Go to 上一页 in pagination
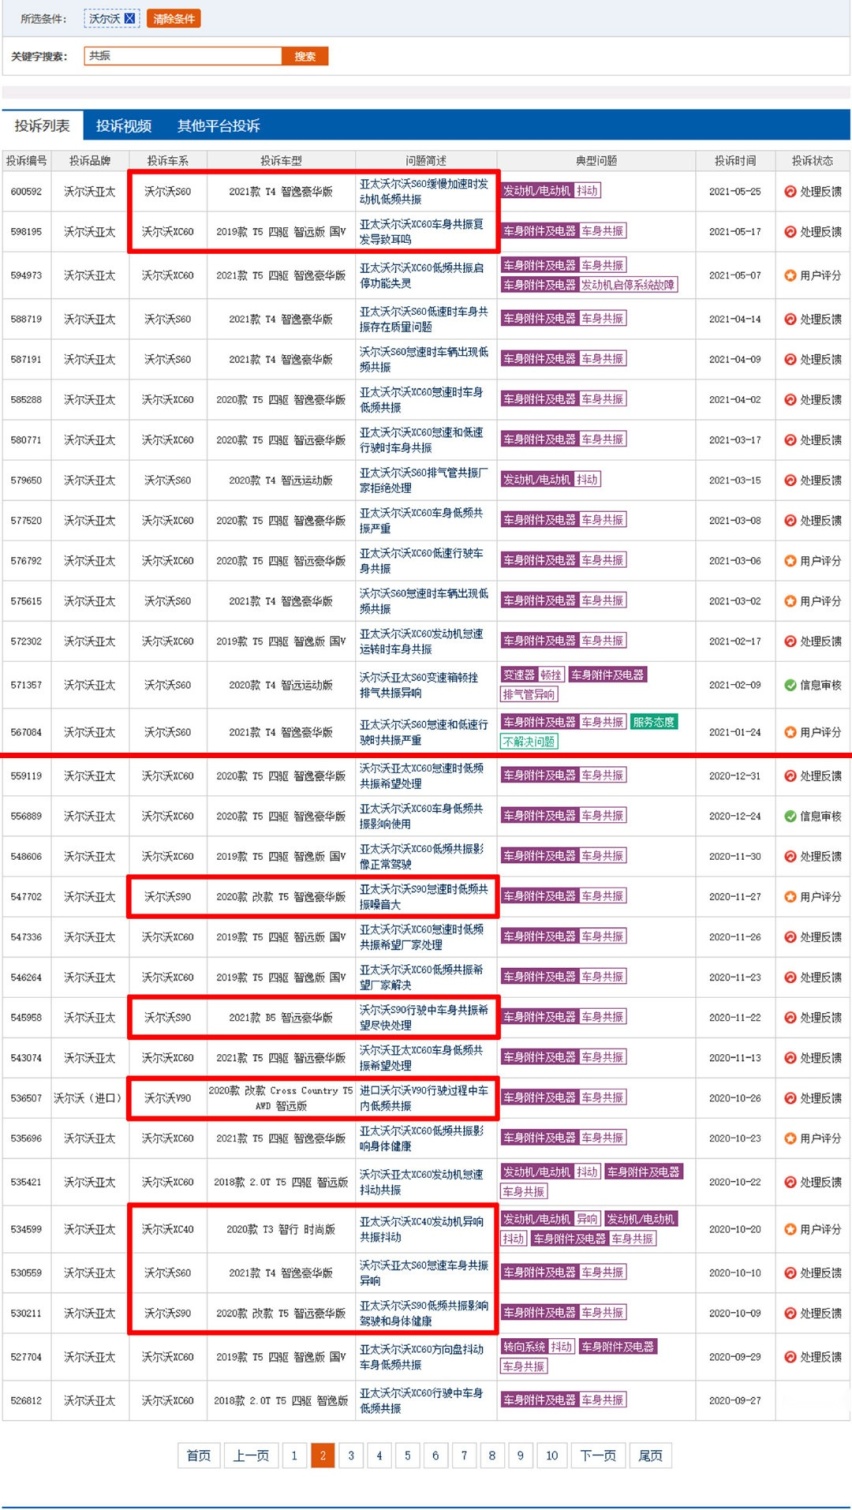852x1510 pixels. pos(250,1455)
